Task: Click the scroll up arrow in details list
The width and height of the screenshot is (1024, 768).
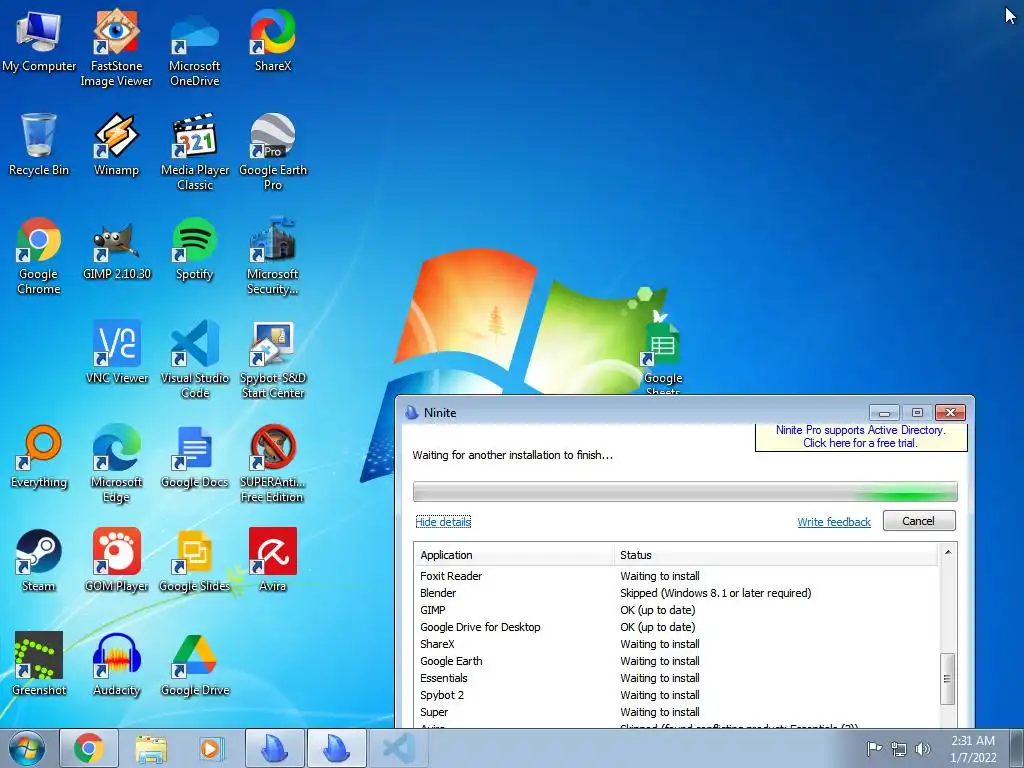Action: (948, 552)
